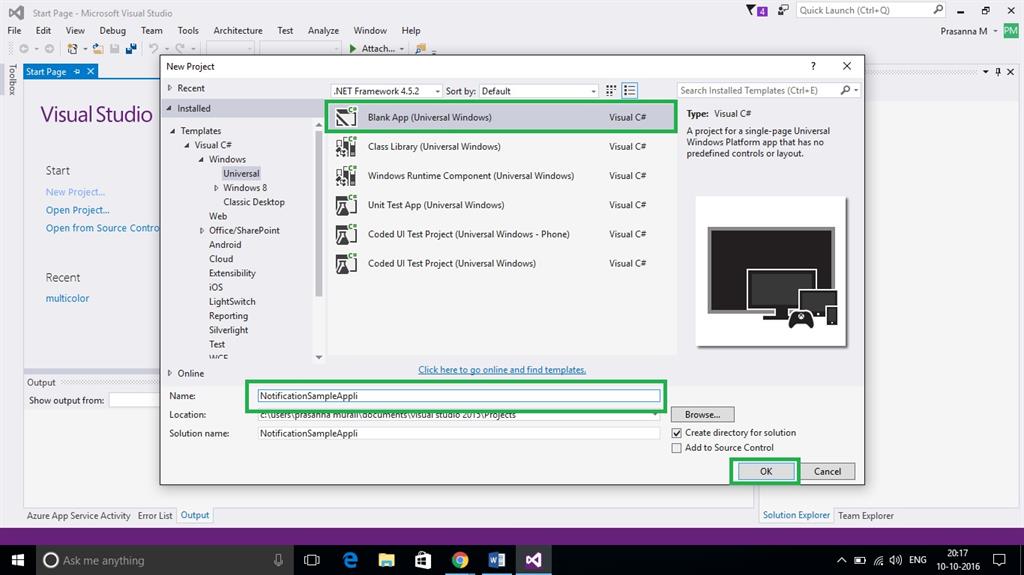1024x575 pixels.
Task: Select Universal in templates tree
Action: coord(241,173)
